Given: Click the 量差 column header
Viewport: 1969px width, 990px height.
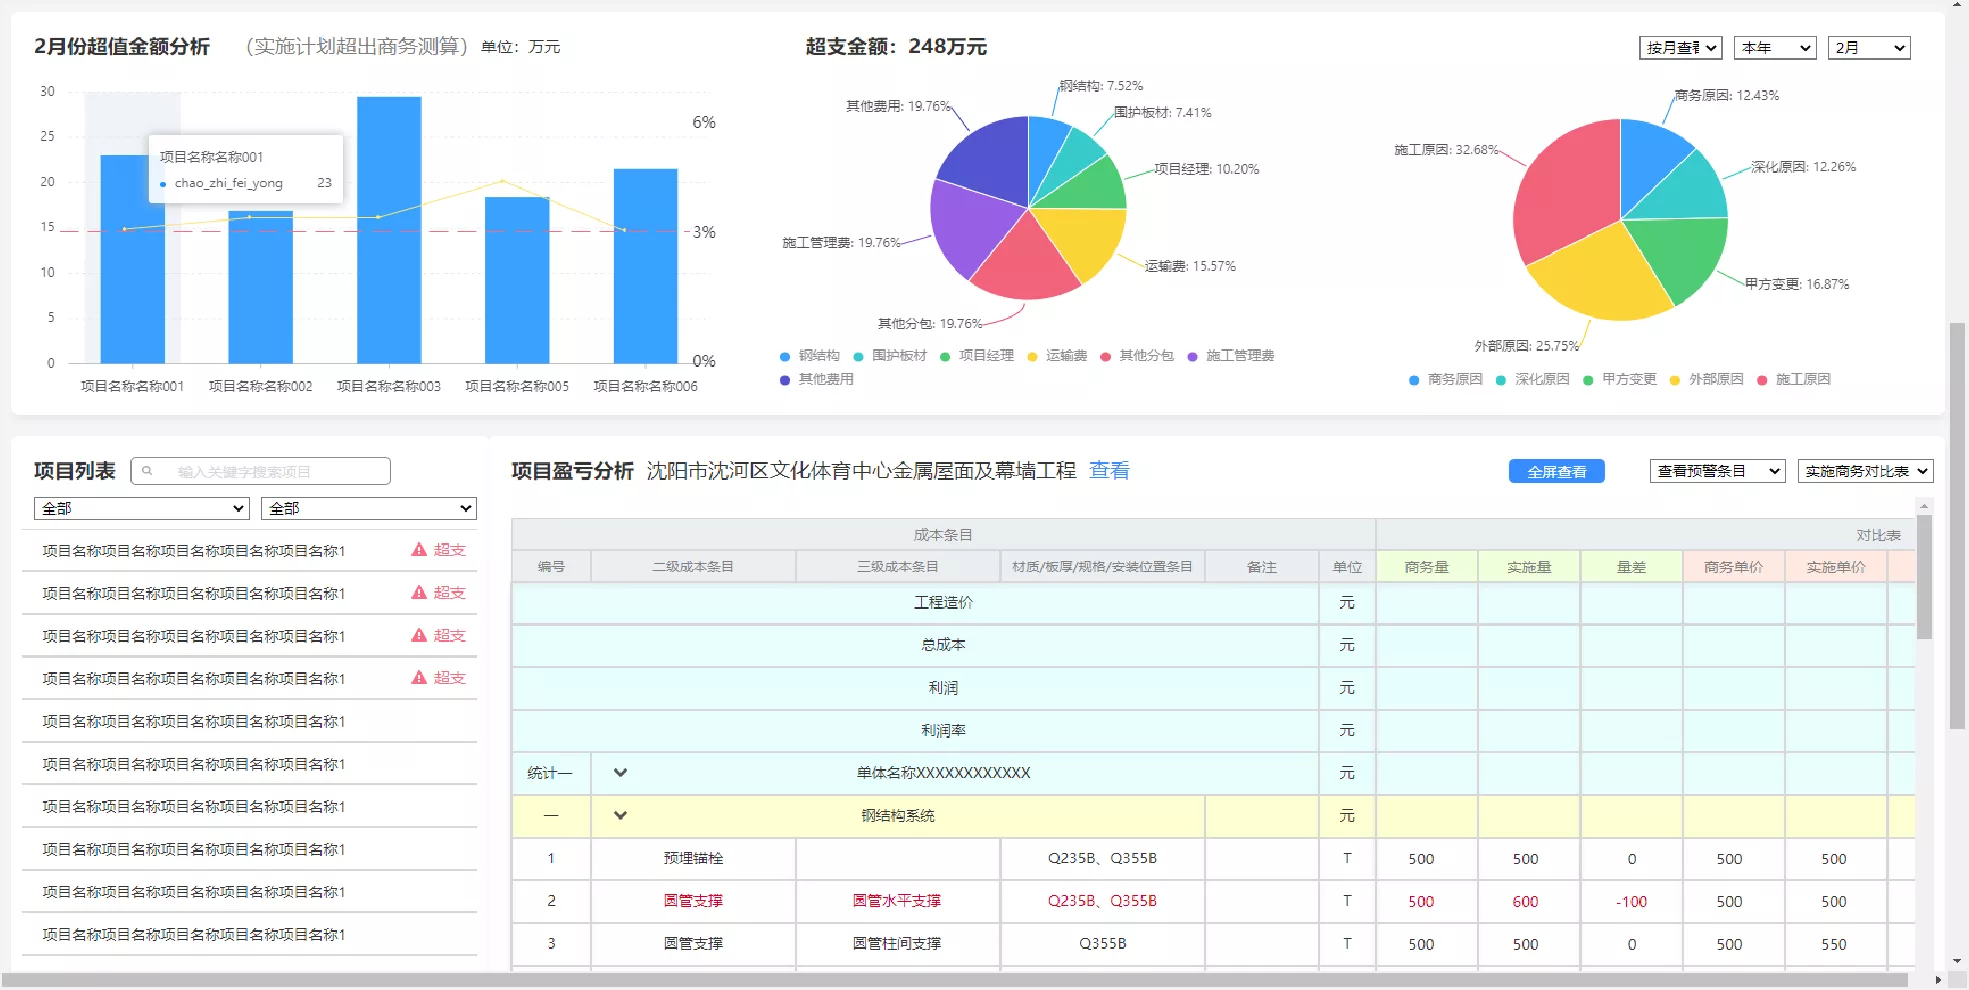Looking at the screenshot, I should coord(1631,567).
